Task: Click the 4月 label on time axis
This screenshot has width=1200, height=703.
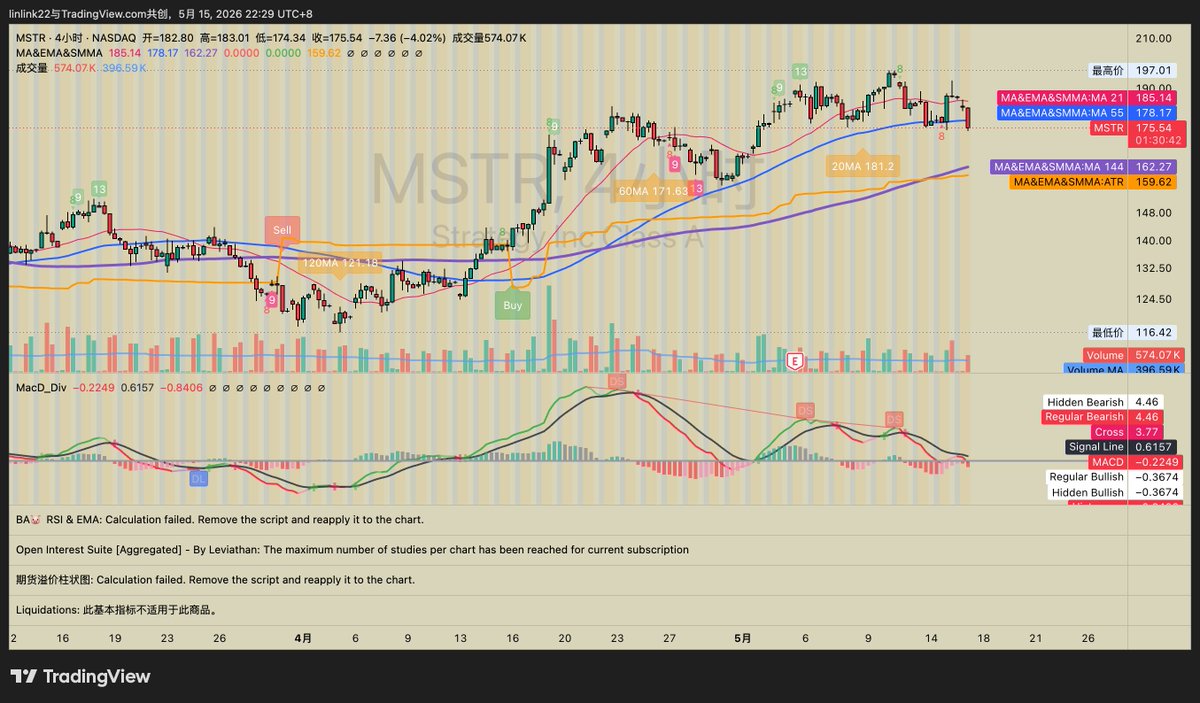Action: tap(303, 637)
